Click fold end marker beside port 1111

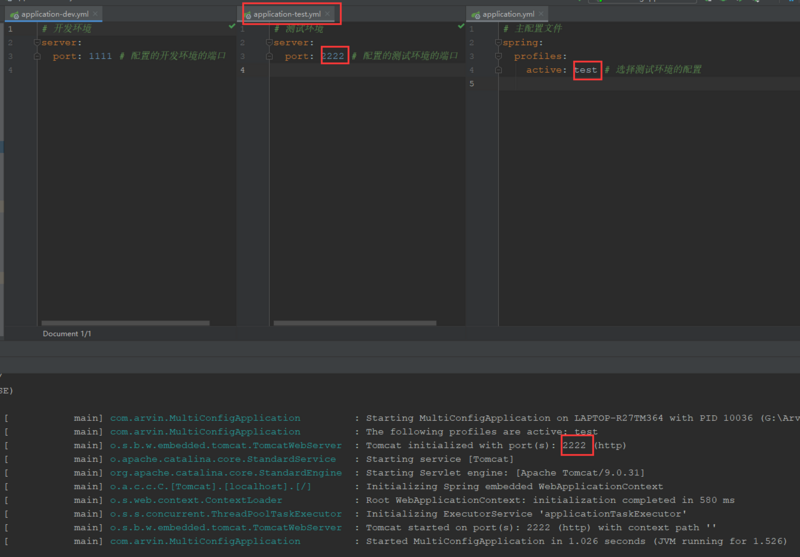(37, 56)
